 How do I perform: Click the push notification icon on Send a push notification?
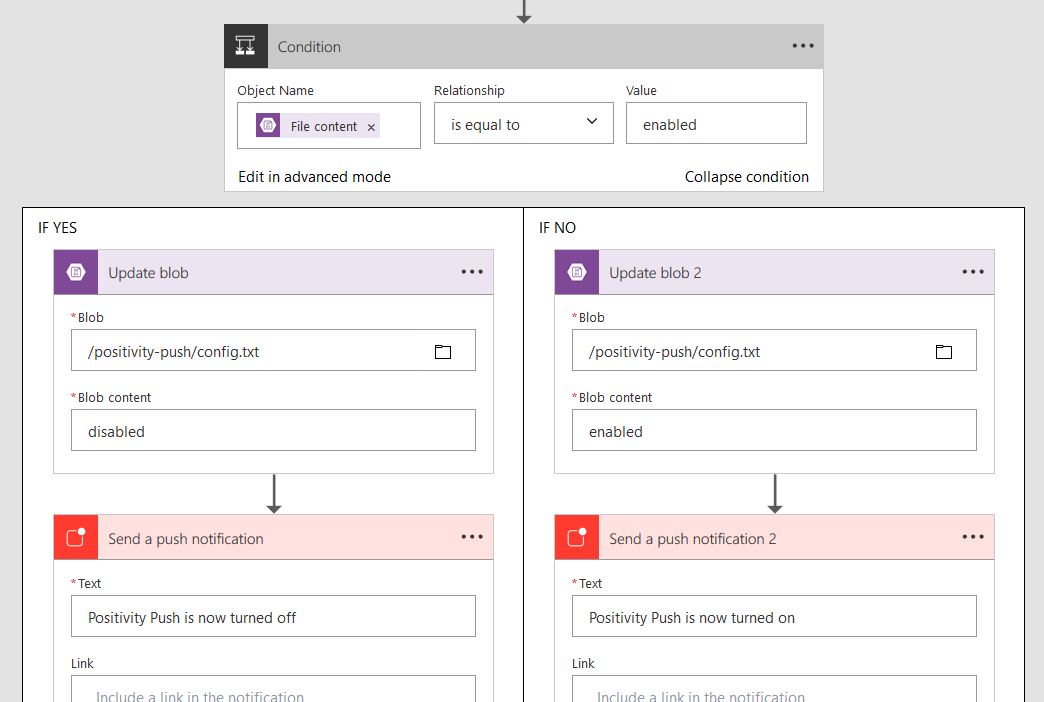point(75,537)
